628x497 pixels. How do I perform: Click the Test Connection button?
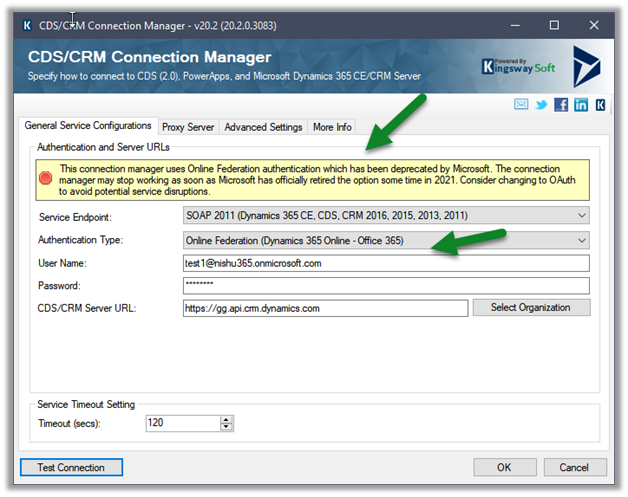(x=71, y=467)
